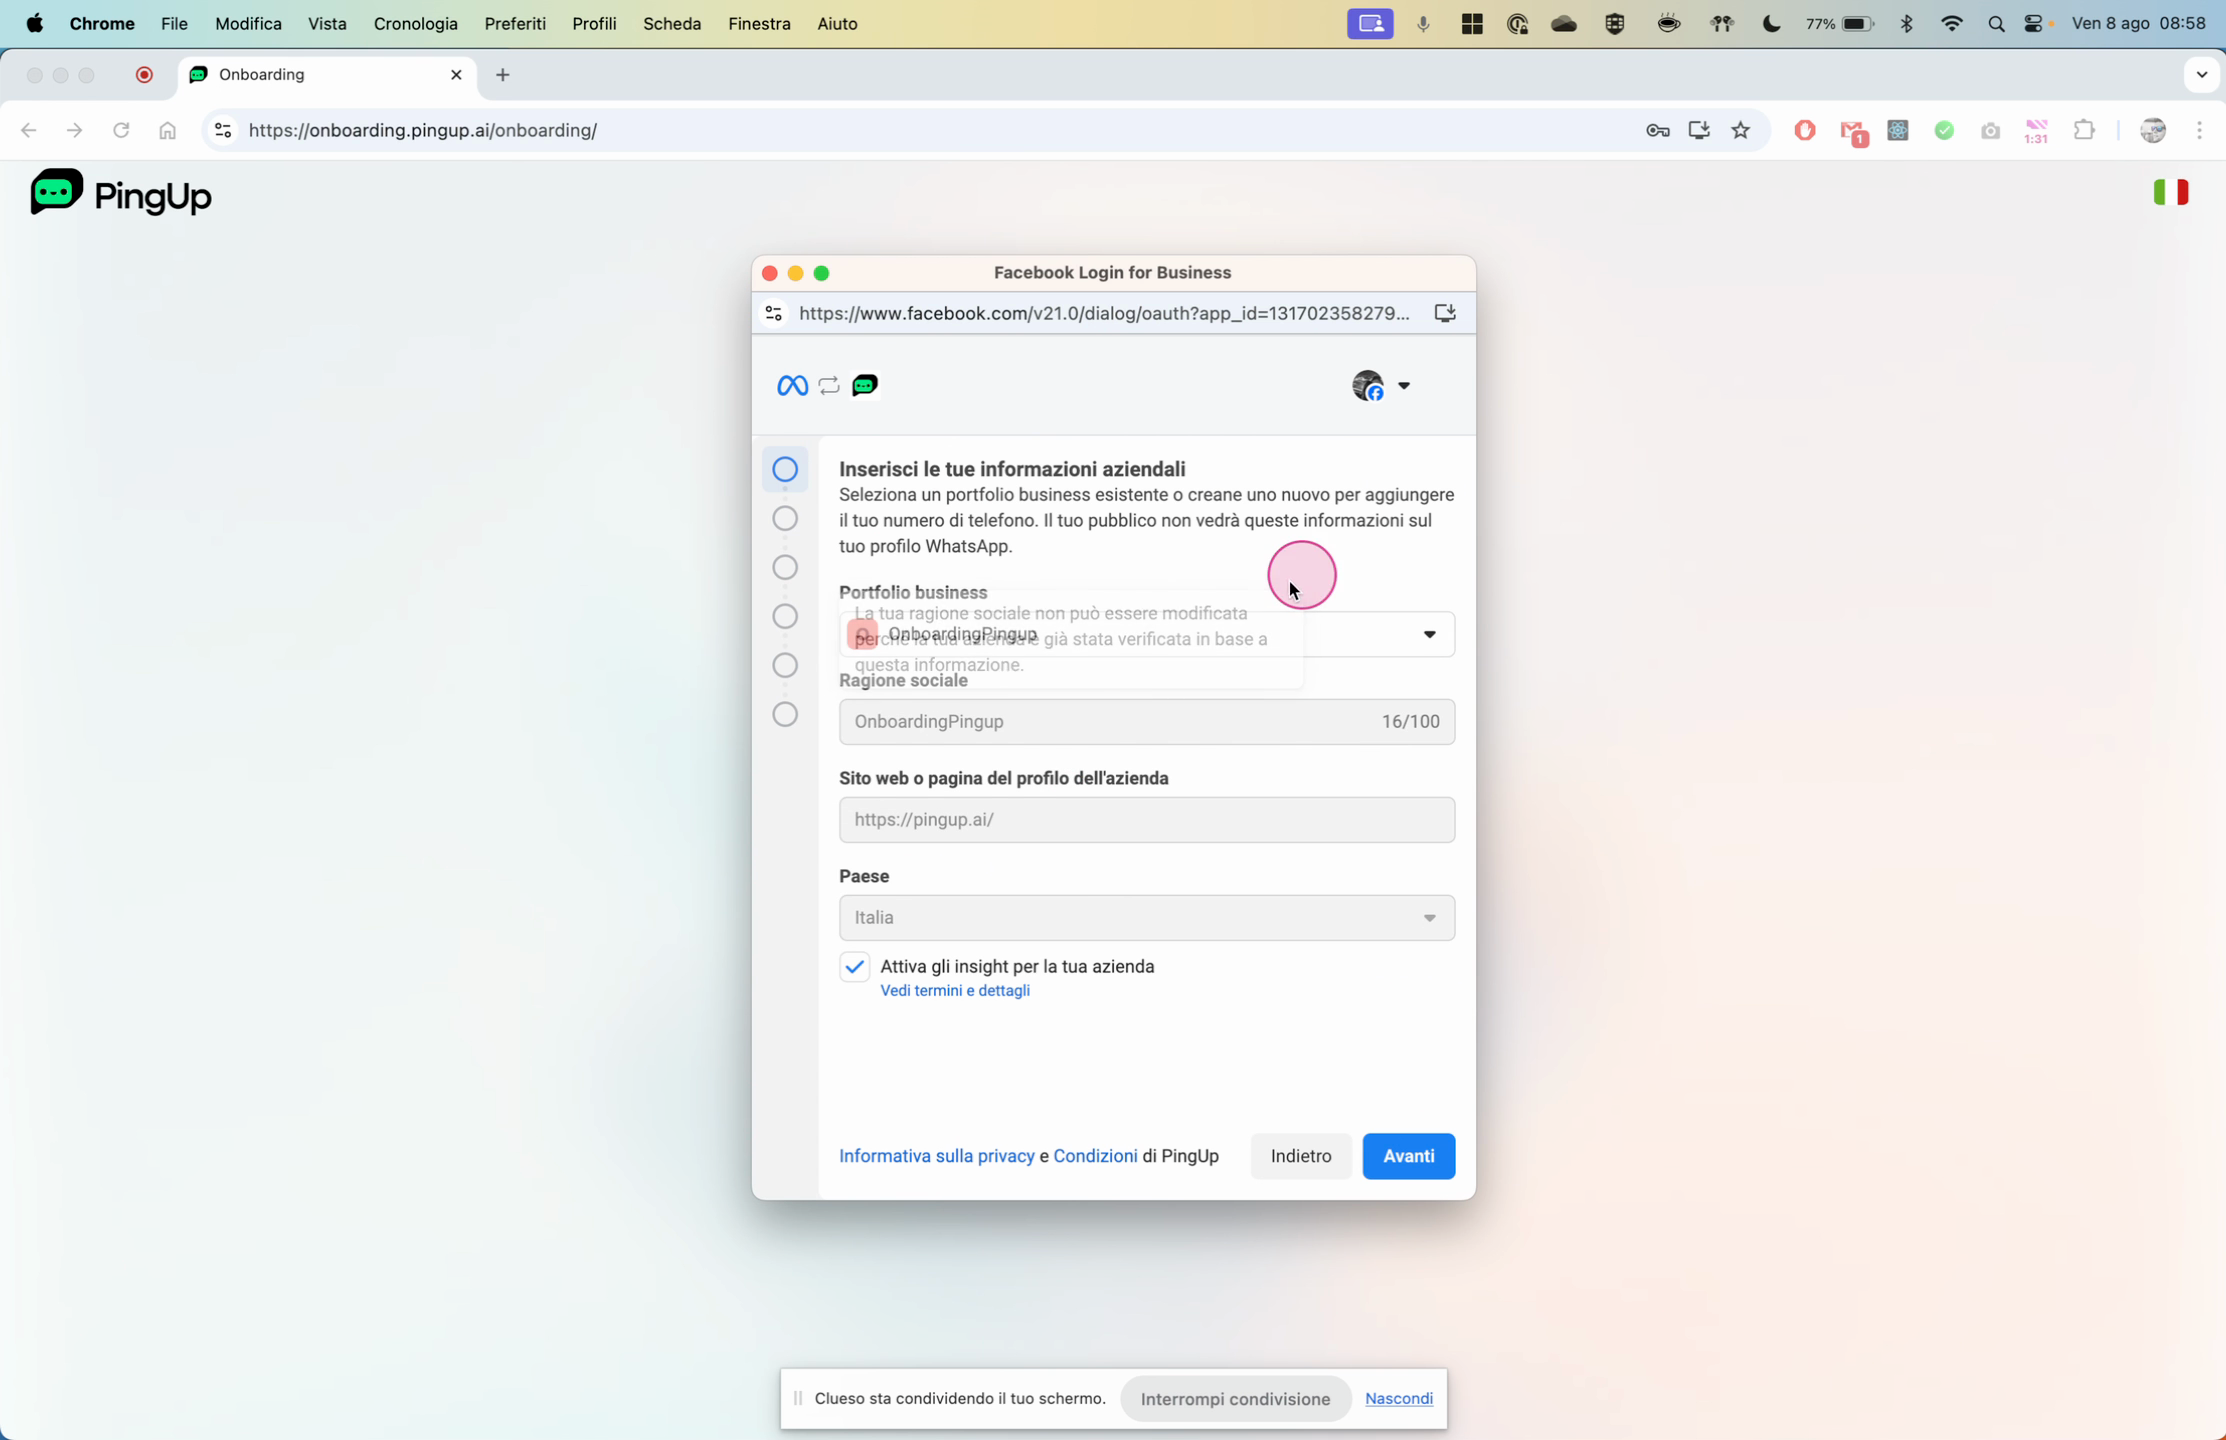Open site info icon in Facebook popup address bar
Image resolution: width=2226 pixels, height=1440 pixels.
(x=773, y=313)
